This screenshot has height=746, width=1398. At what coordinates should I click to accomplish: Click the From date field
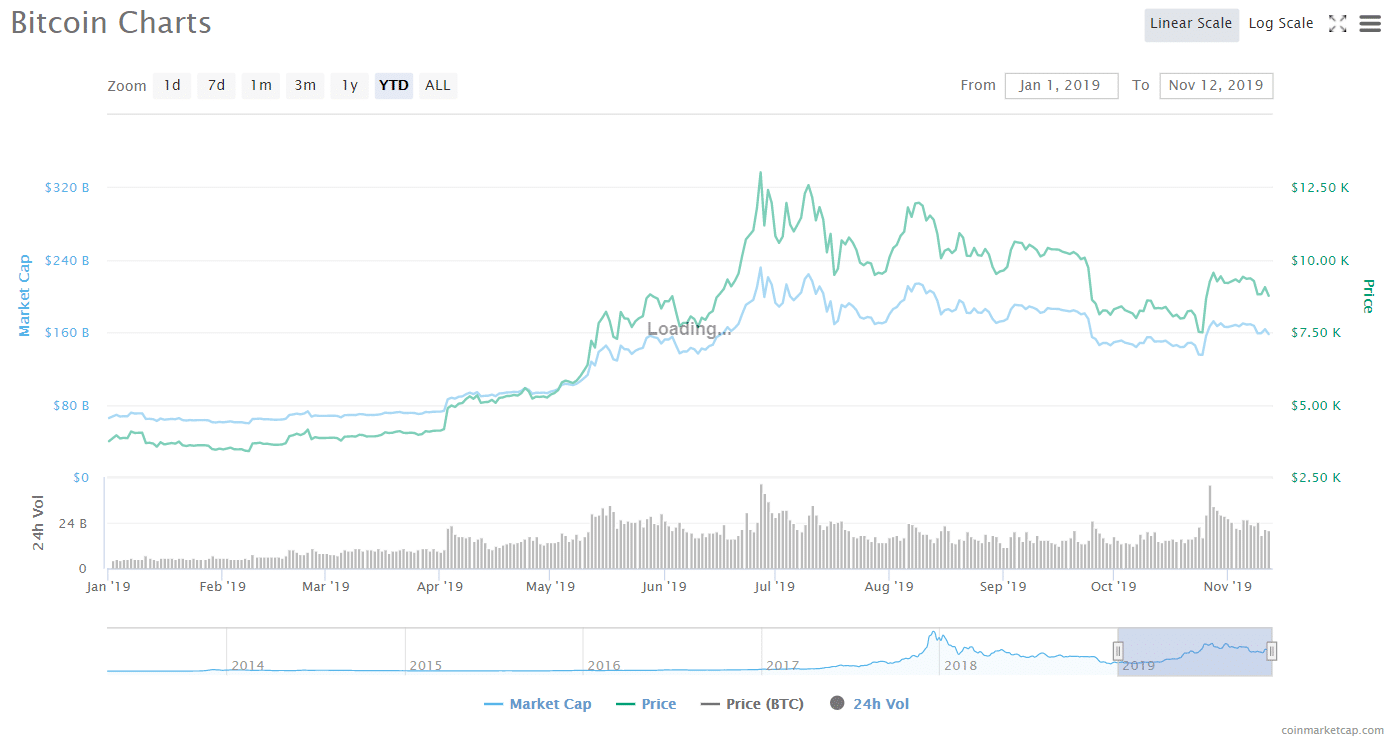coord(1060,86)
